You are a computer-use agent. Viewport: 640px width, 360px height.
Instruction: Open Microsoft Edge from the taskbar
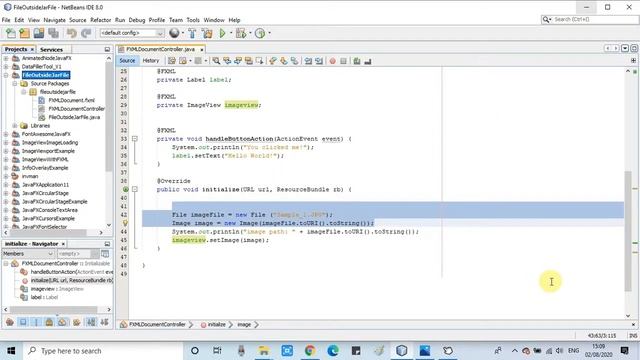coord(333,351)
